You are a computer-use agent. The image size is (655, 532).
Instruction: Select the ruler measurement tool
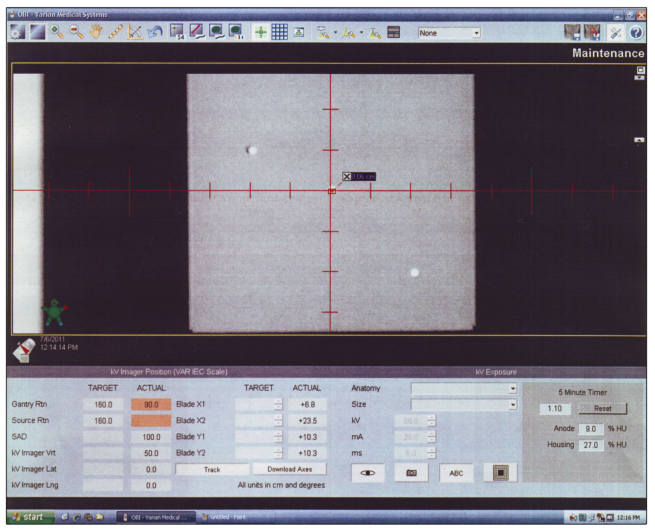pyautogui.click(x=115, y=33)
